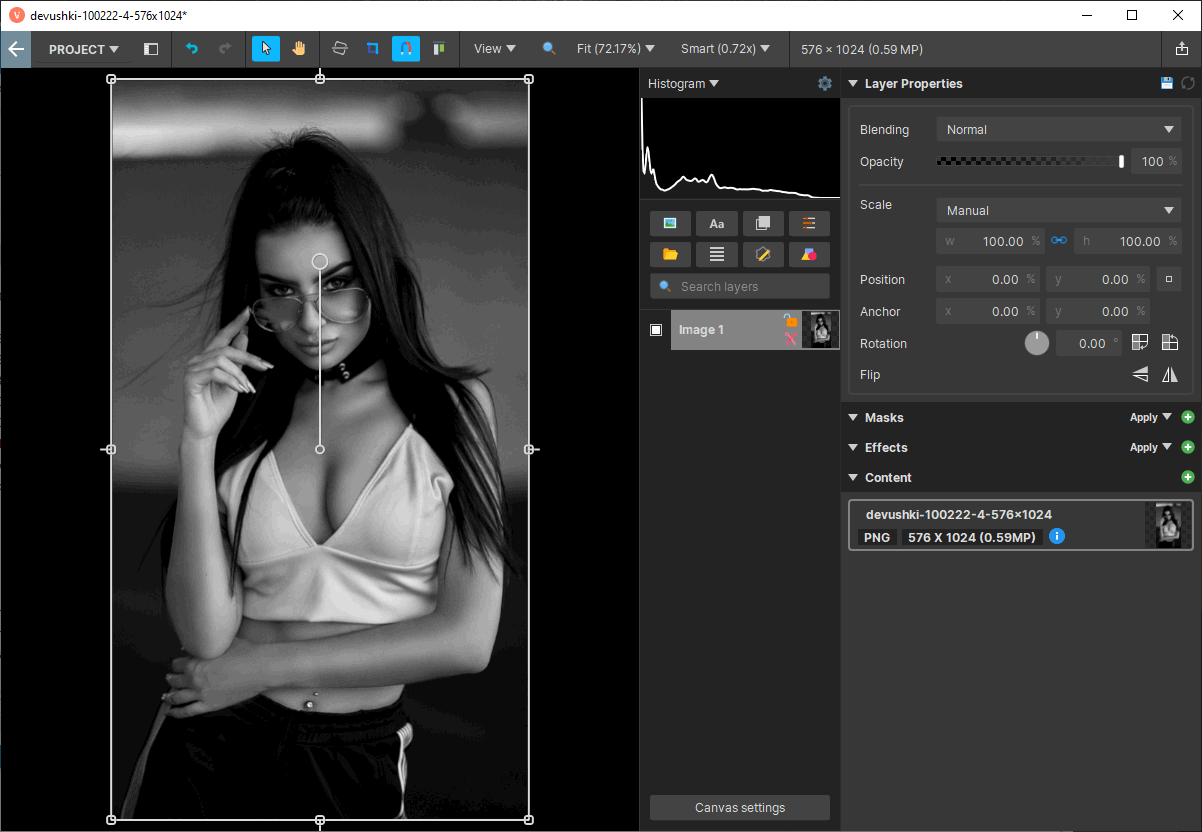Add a new effect with the green plus
This screenshot has width=1202, height=832.
pos(1188,447)
